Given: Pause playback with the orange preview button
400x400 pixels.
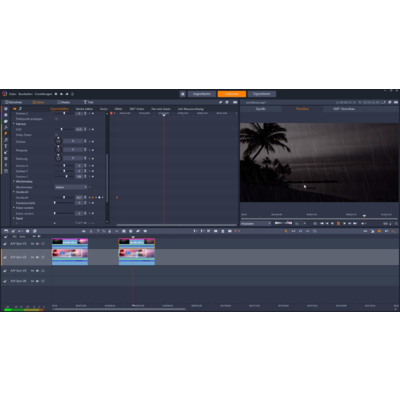Looking at the screenshot, I should 338,223.
